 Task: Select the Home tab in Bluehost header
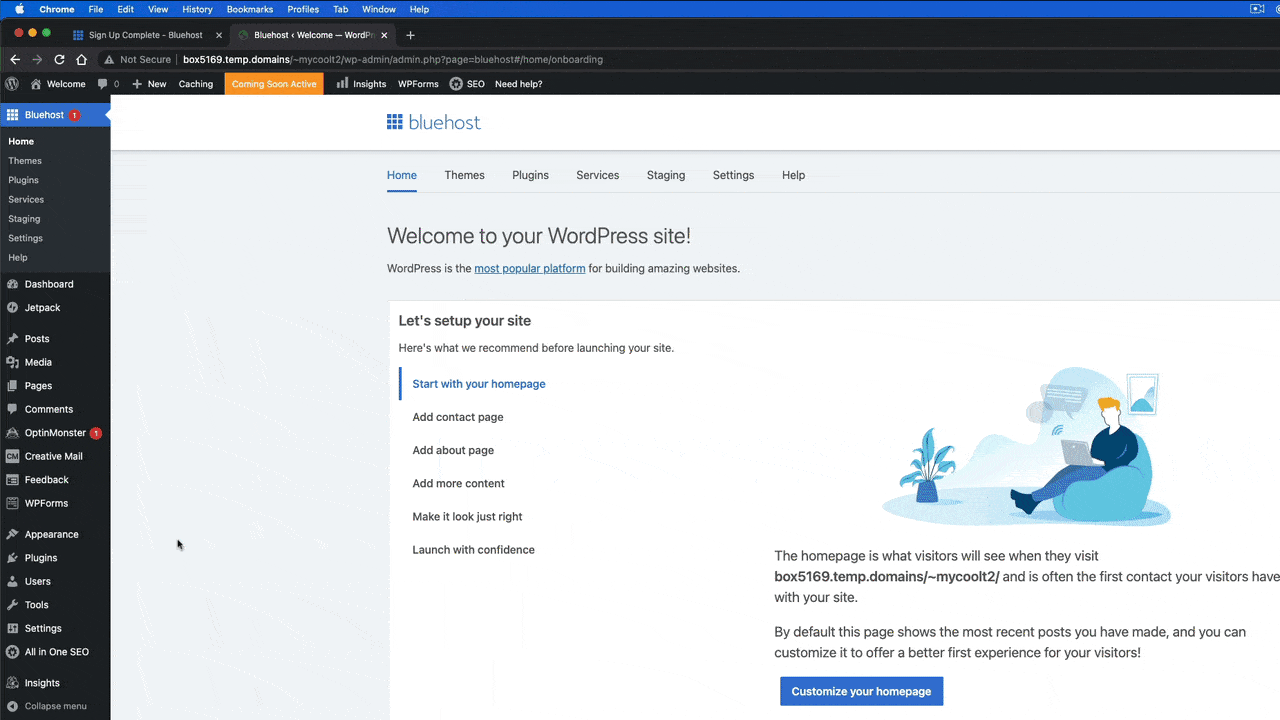tap(402, 175)
